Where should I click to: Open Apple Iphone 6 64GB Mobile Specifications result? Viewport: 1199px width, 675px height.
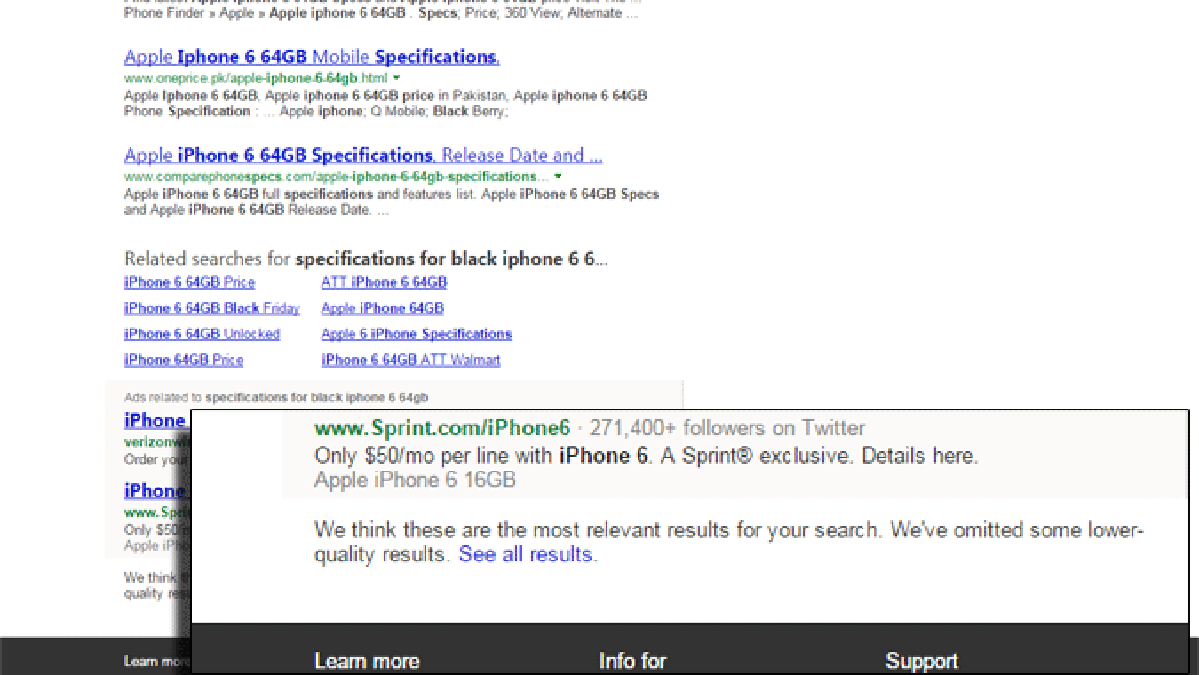pos(311,57)
